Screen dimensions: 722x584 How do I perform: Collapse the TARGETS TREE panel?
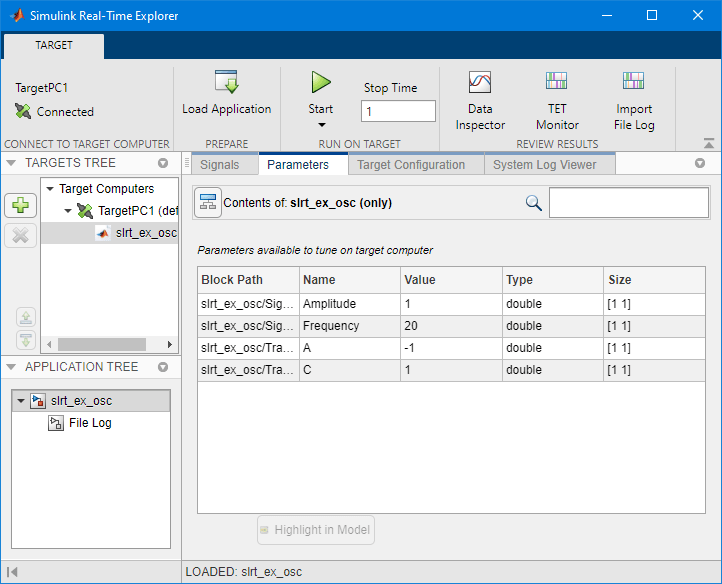(x=11, y=163)
